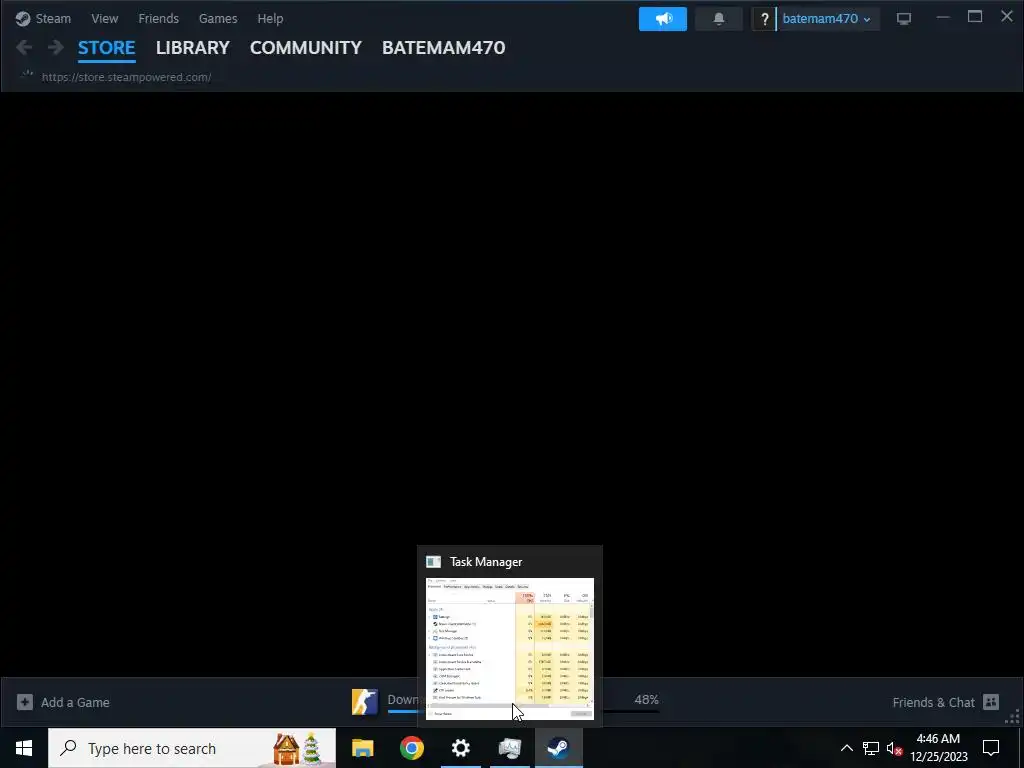Open the Help menu
Screen dimensions: 1024x768
point(270,18)
